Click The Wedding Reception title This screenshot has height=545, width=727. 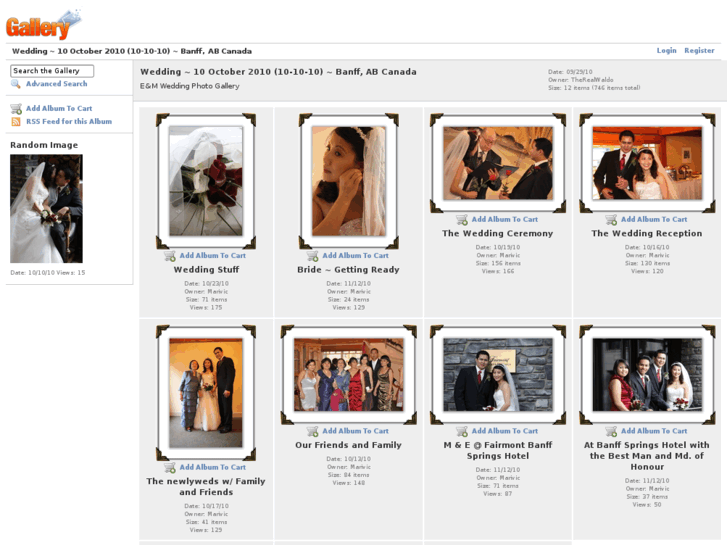pyautogui.click(x=647, y=233)
